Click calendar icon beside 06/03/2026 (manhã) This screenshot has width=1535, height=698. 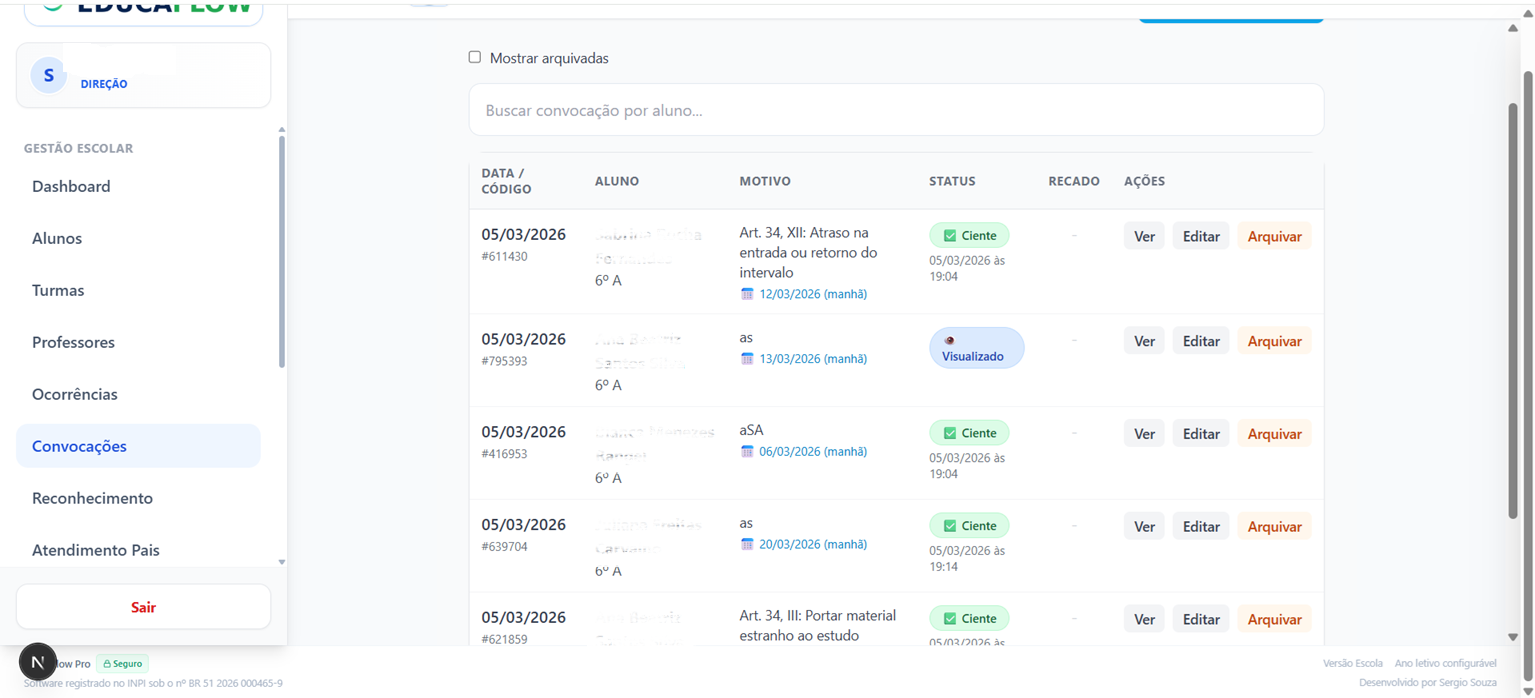[747, 452]
